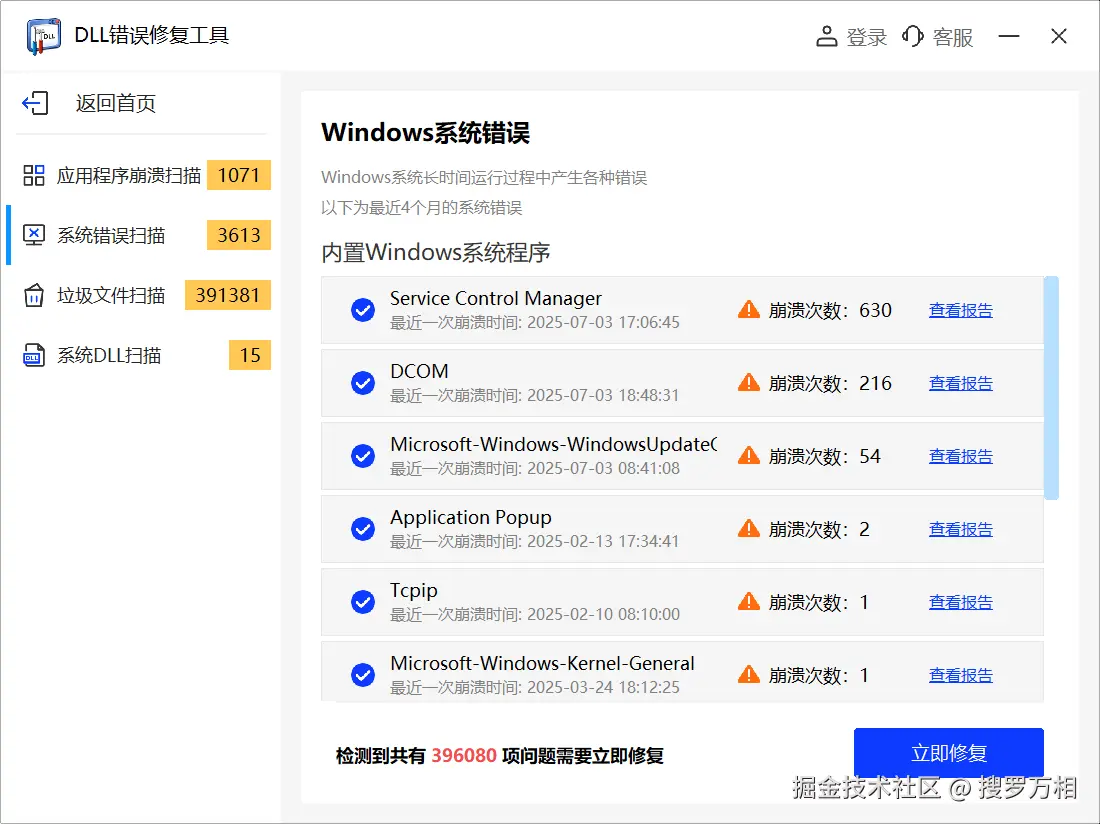Click the system DLL scan file icon
This screenshot has width=1100, height=824.
(34, 356)
